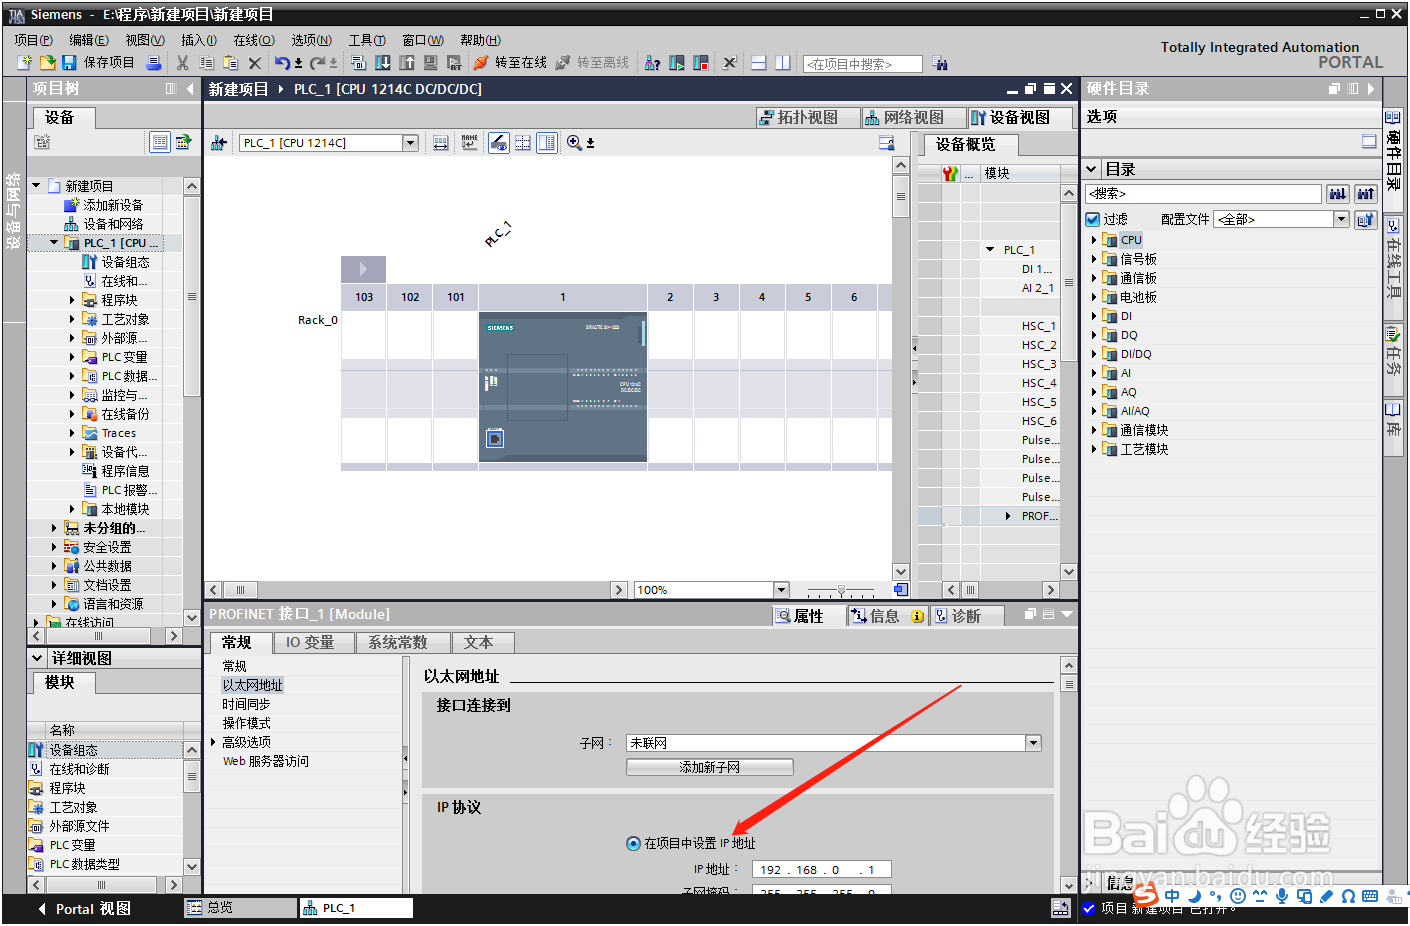Create a new project via toolbar icon
The image size is (1410, 926).
tap(25, 63)
